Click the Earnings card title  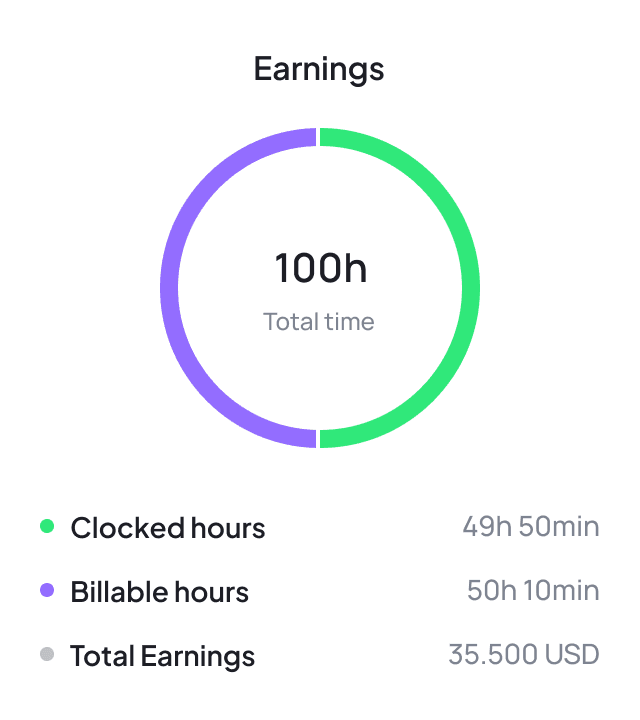click(x=319, y=69)
